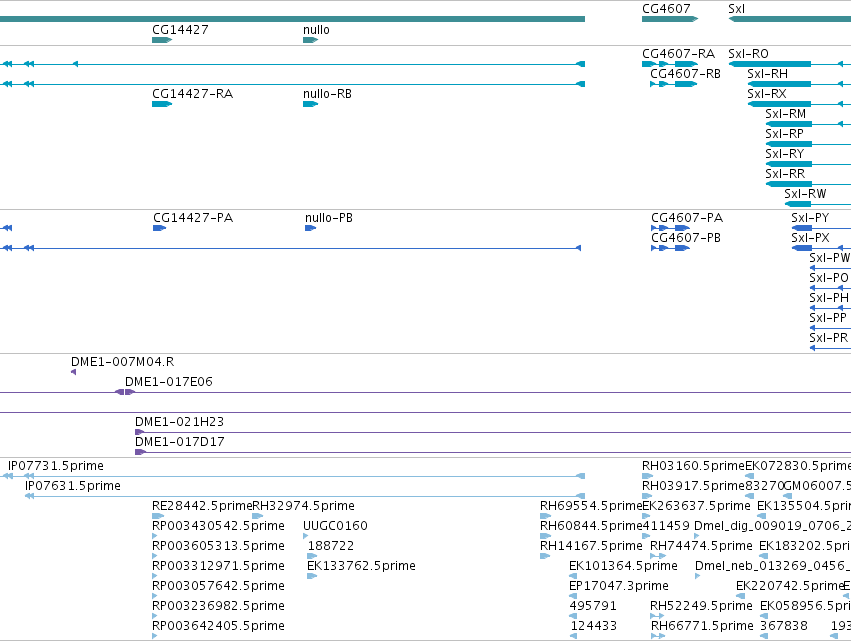Select the "Sxl-RP" transcript label
Screen dimensions: 851x641
(x=784, y=134)
